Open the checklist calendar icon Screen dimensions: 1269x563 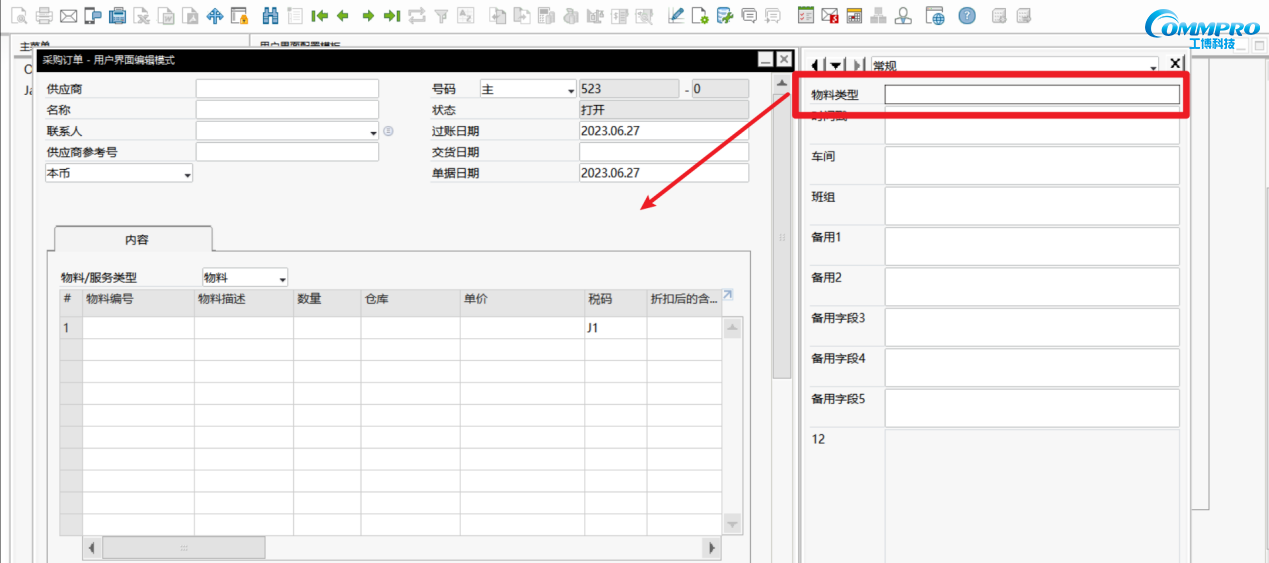(806, 16)
